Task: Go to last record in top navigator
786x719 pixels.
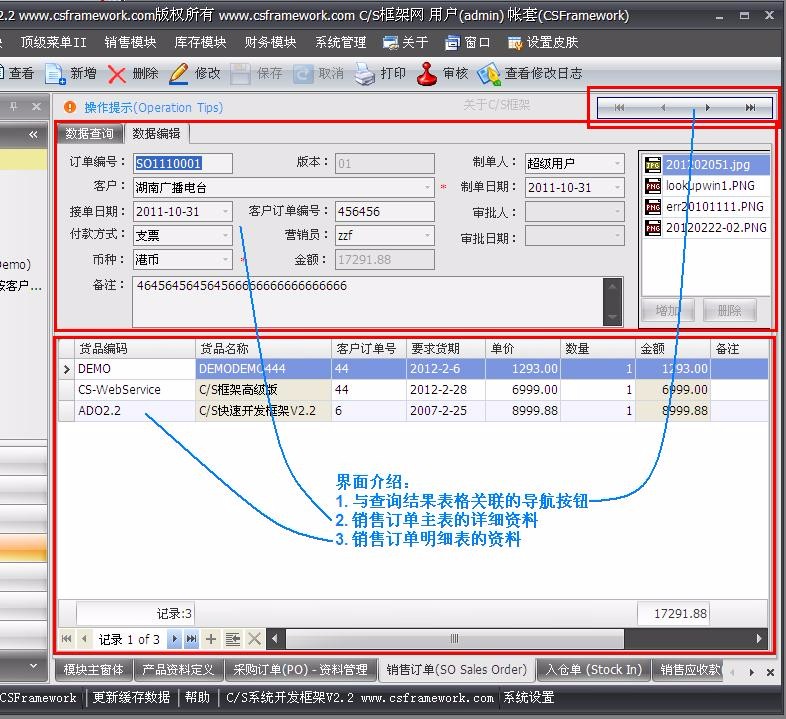Action: pyautogui.click(x=750, y=107)
